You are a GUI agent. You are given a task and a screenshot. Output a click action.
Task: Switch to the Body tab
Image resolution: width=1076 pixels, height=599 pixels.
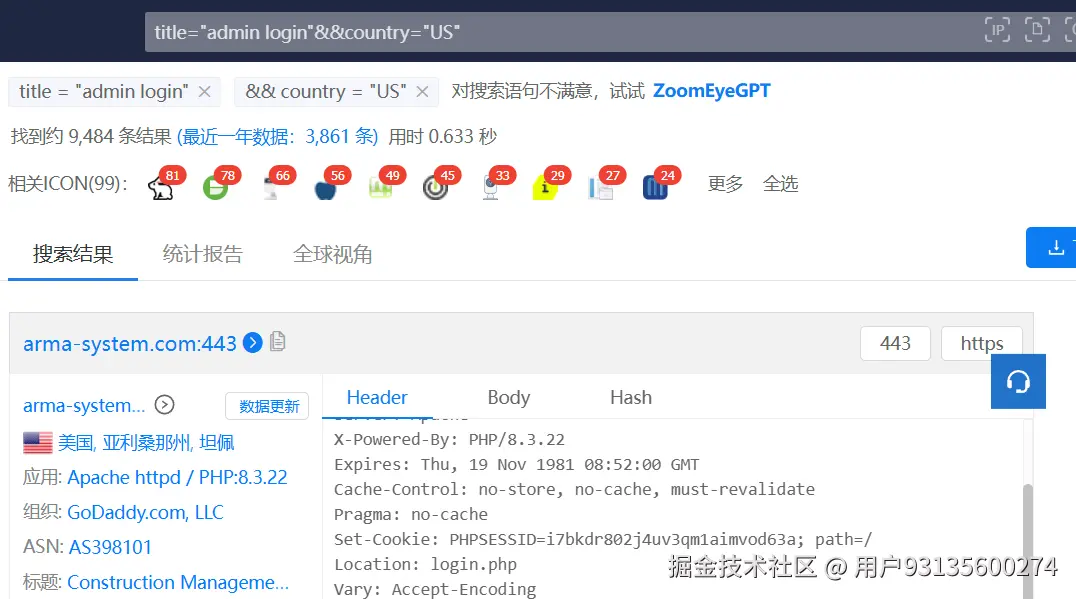pos(508,397)
